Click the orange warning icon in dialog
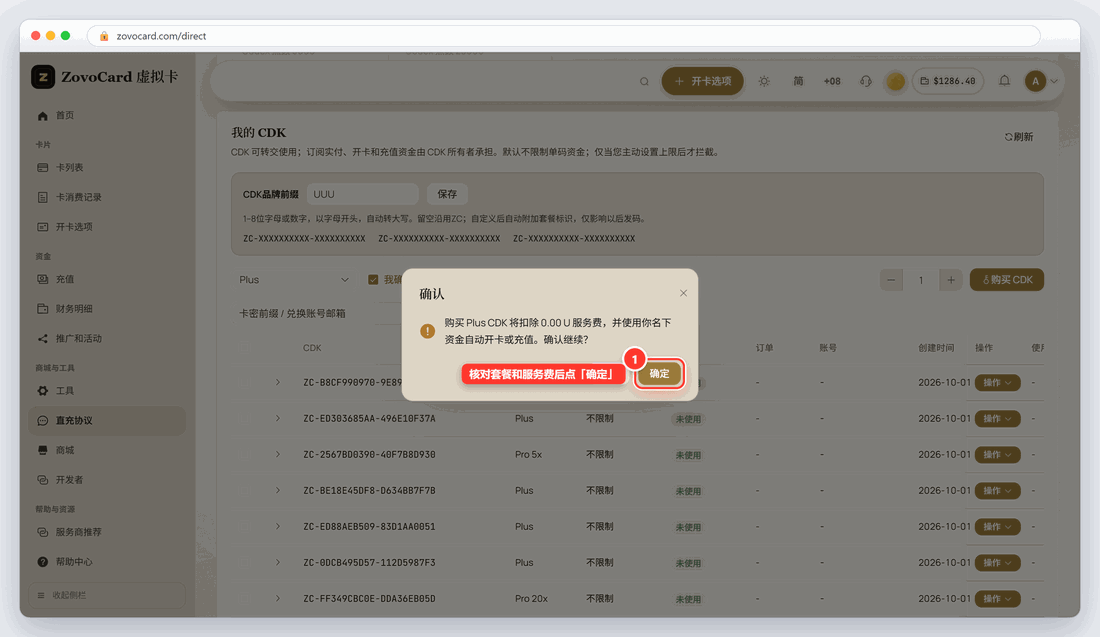The width and height of the screenshot is (1100, 637). [427, 330]
